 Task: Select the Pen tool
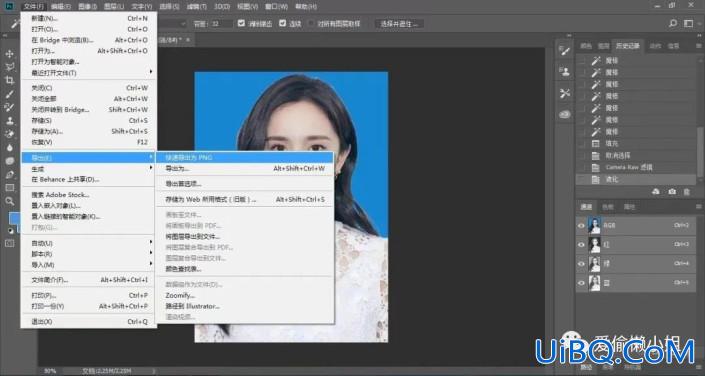pyautogui.click(x=9, y=175)
